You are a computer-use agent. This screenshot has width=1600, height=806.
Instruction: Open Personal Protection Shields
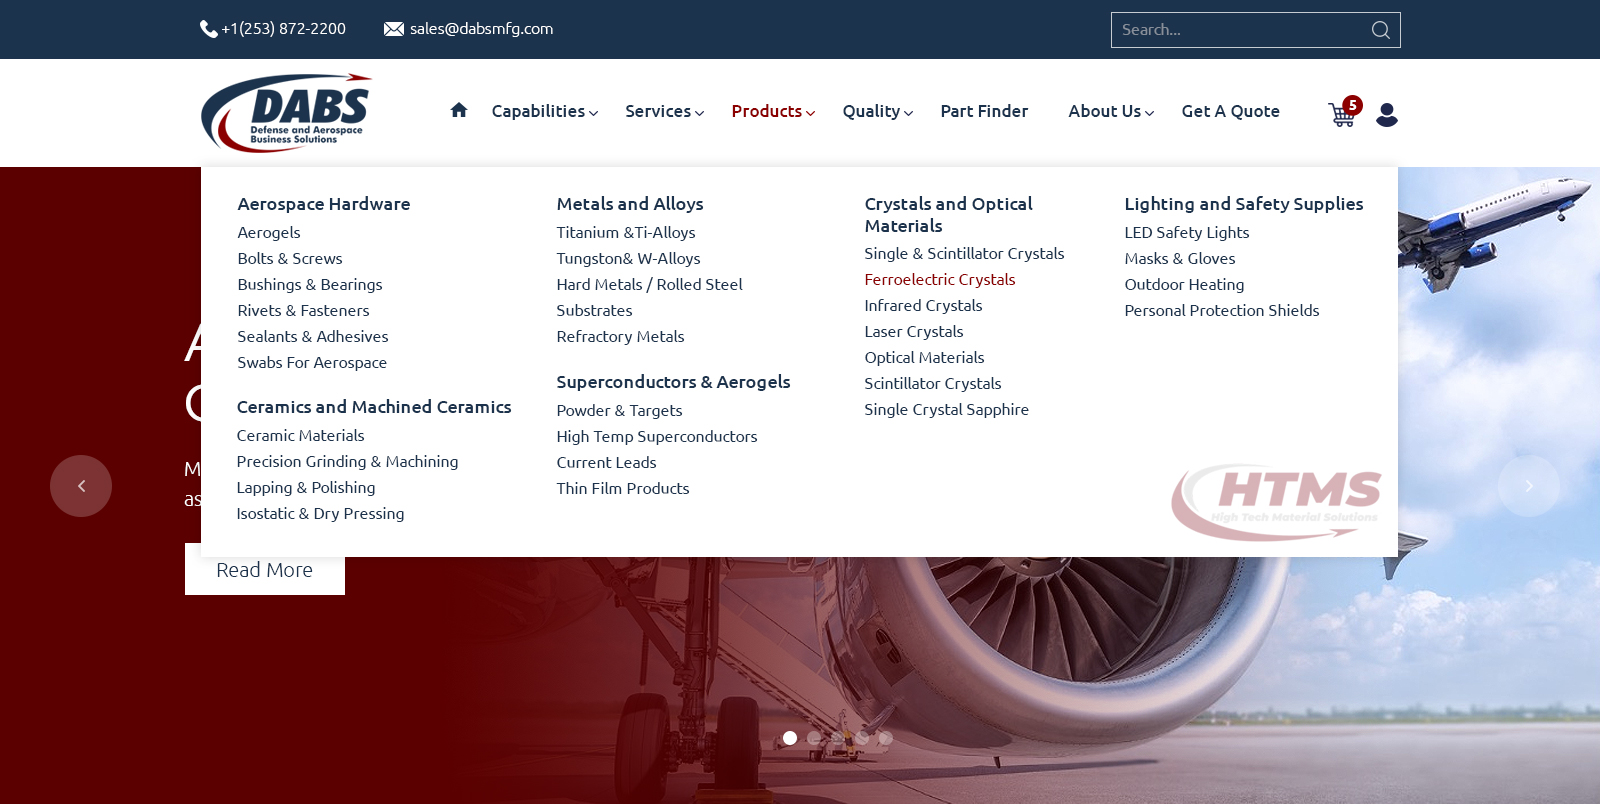click(1222, 310)
